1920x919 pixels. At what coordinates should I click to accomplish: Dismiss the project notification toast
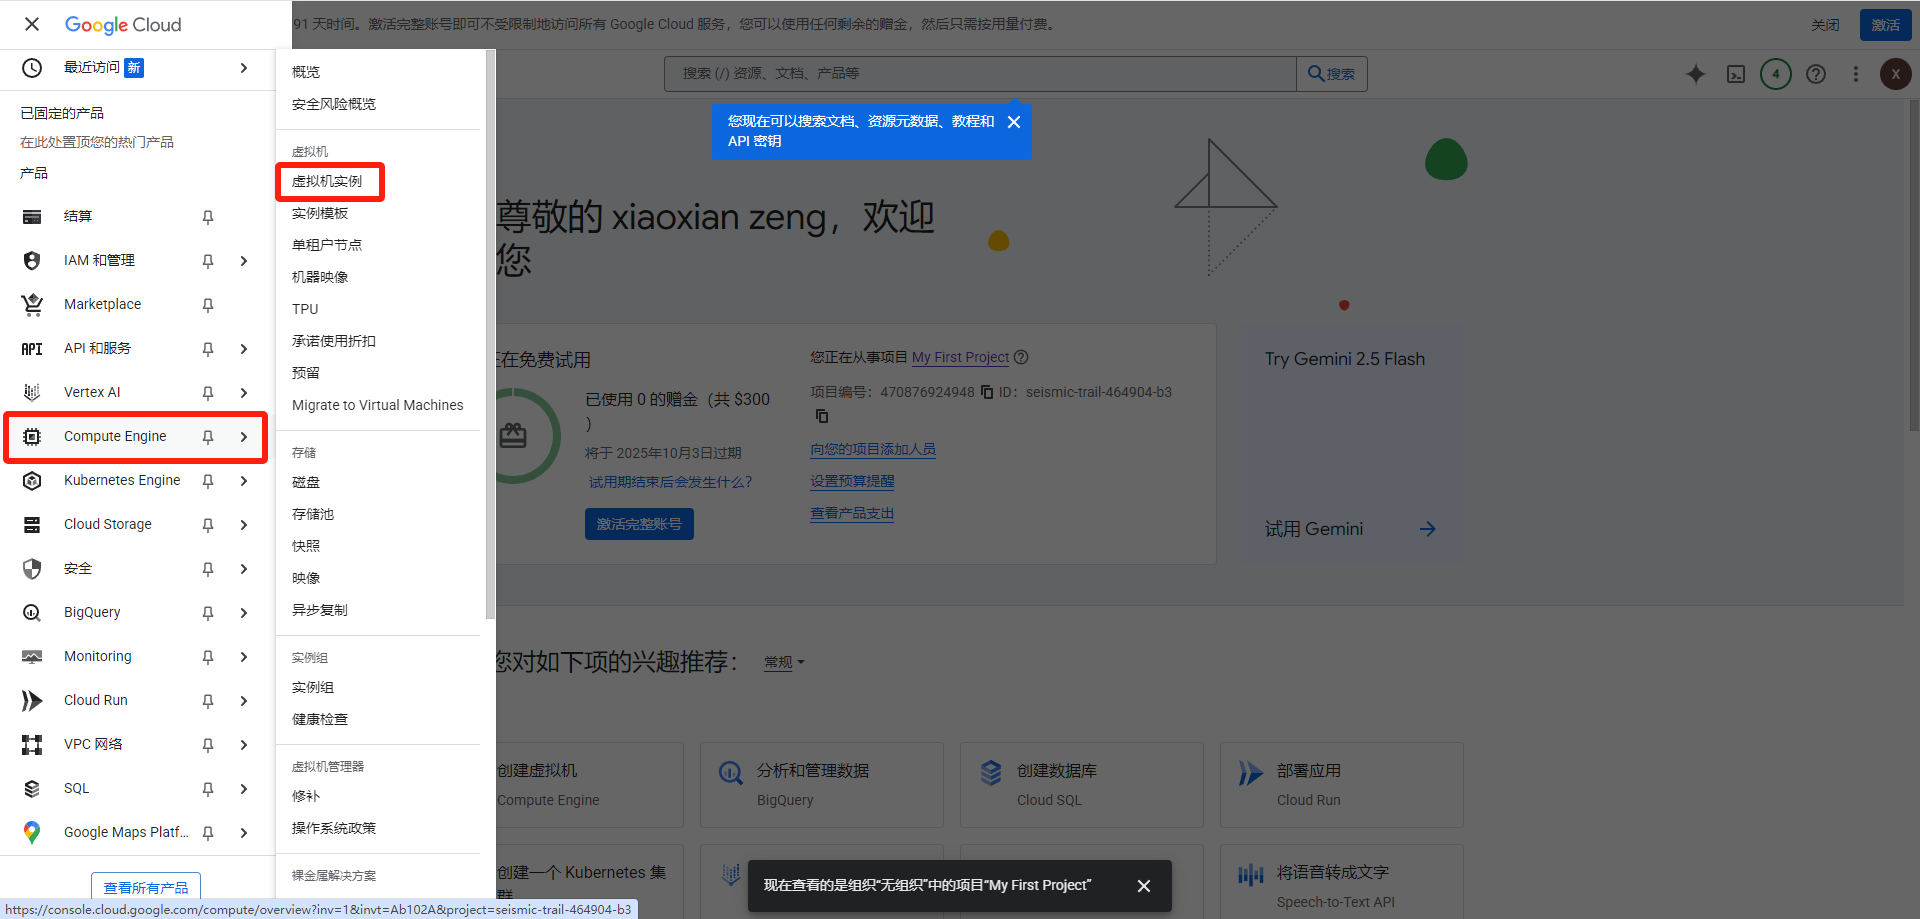[x=1144, y=886]
